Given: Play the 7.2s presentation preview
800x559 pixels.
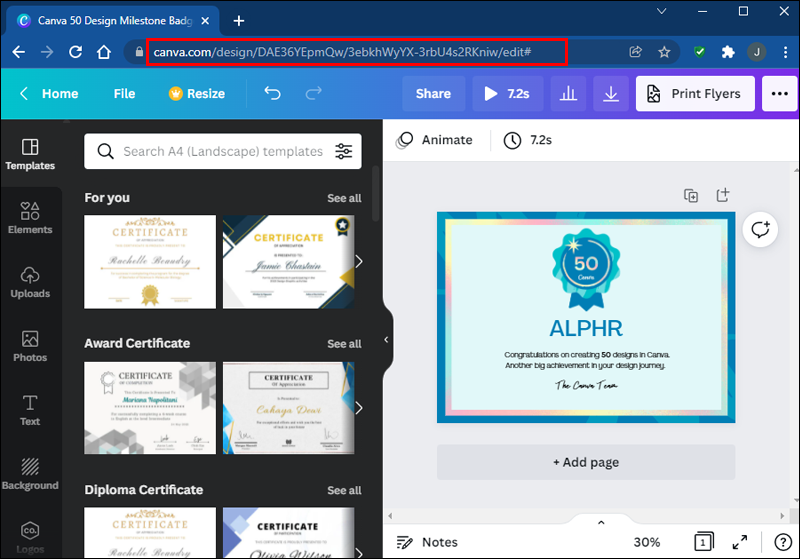Looking at the screenshot, I should tap(508, 93).
